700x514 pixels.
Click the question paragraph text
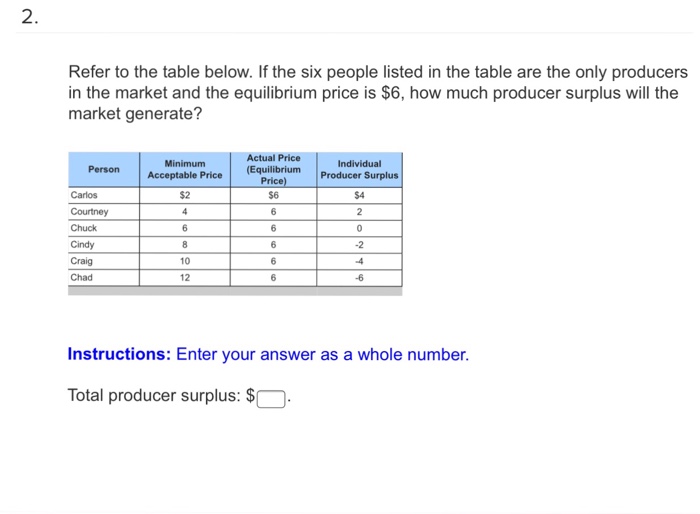pos(378,92)
